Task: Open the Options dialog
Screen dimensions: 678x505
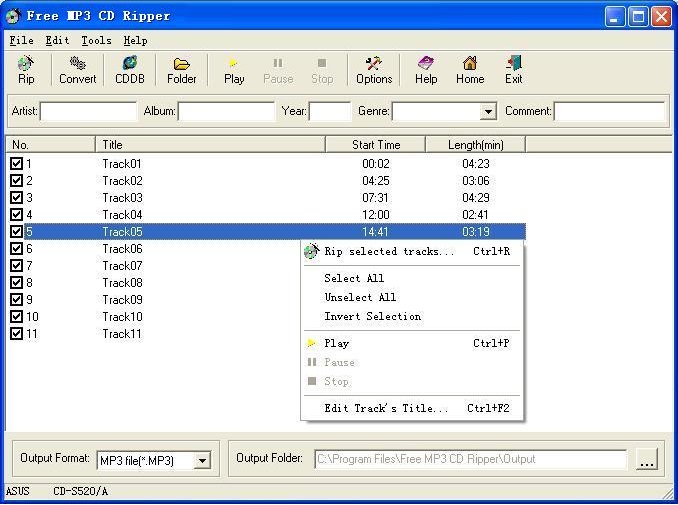Action: (x=374, y=69)
